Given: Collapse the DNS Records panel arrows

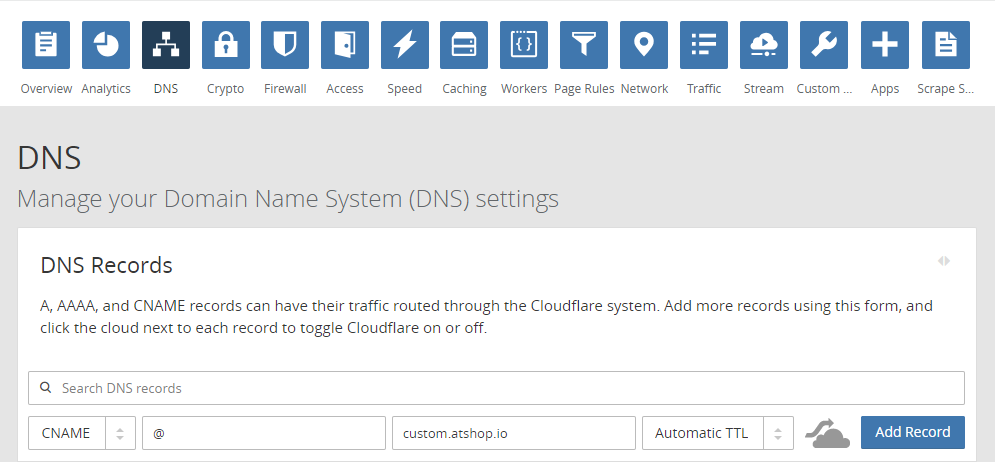Looking at the screenshot, I should coord(944,261).
